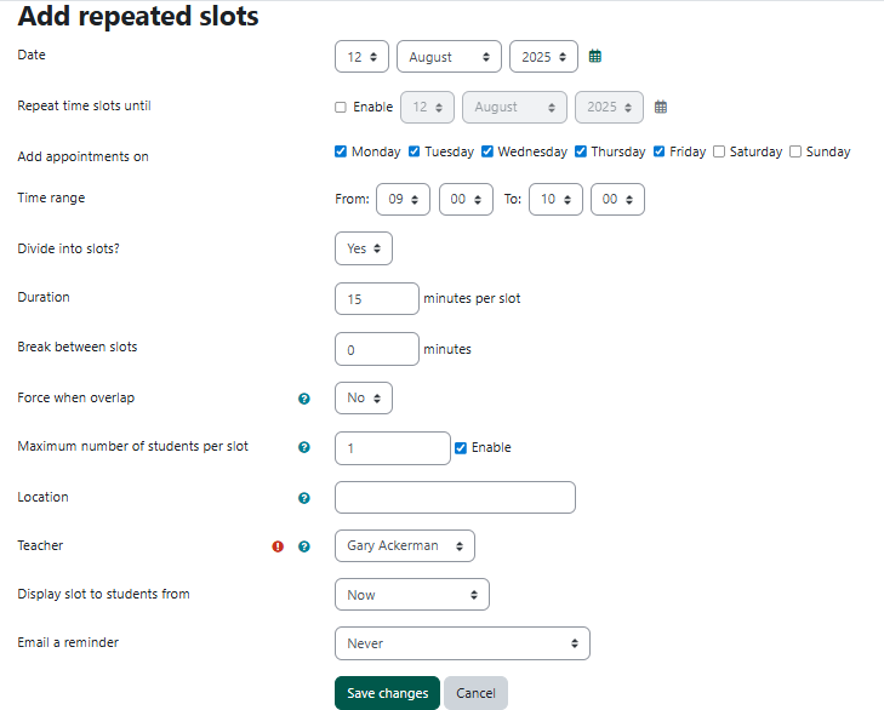Open the 2025 year dropdown for Date
Screen dimensions: 884x710
[x=543, y=57]
